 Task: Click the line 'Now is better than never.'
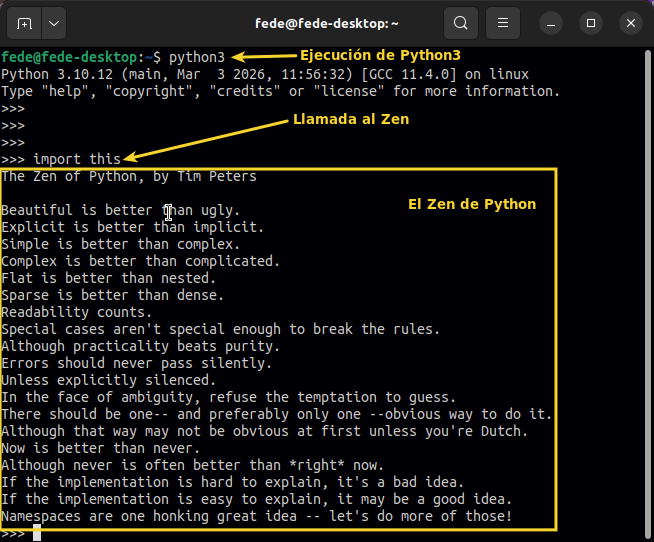(101, 449)
